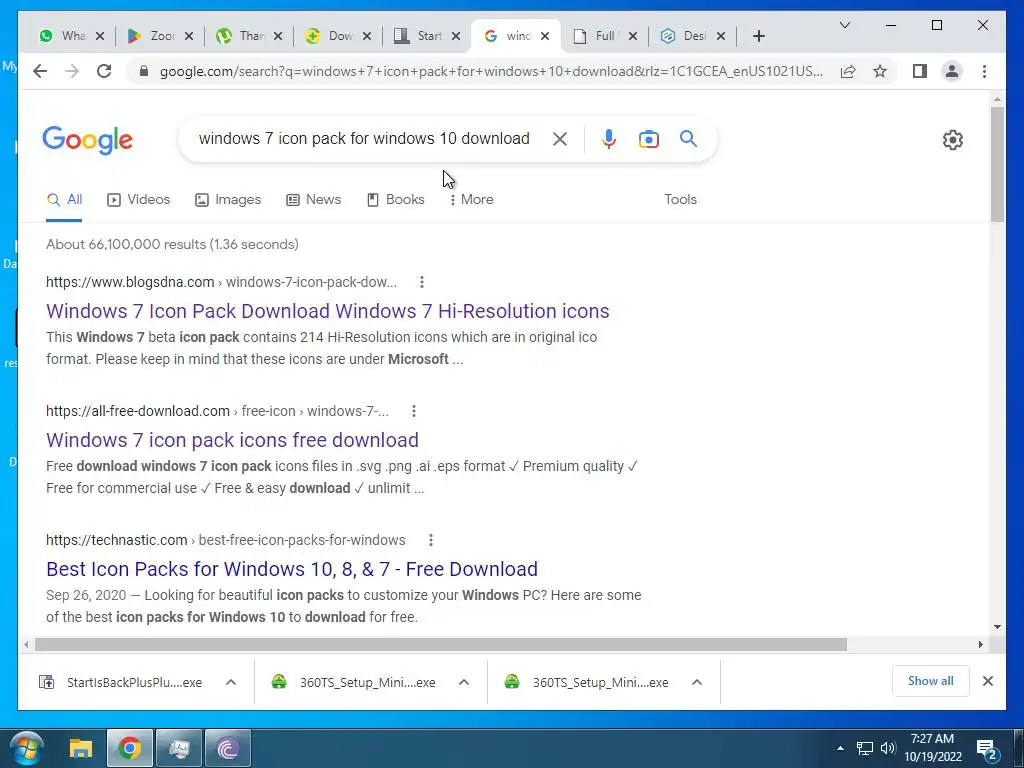This screenshot has width=1024, height=768.
Task: Open the volume control in system tray
Action: [x=888, y=748]
